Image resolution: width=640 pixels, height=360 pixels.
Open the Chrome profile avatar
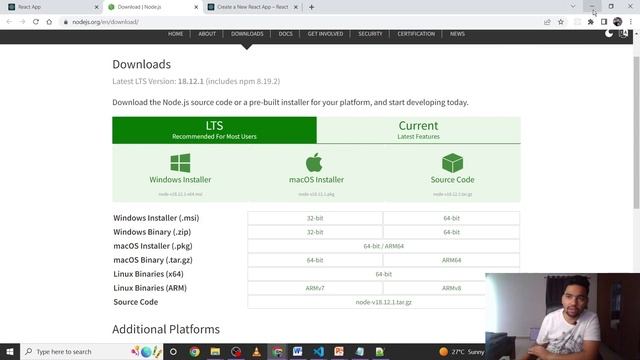[618, 22]
